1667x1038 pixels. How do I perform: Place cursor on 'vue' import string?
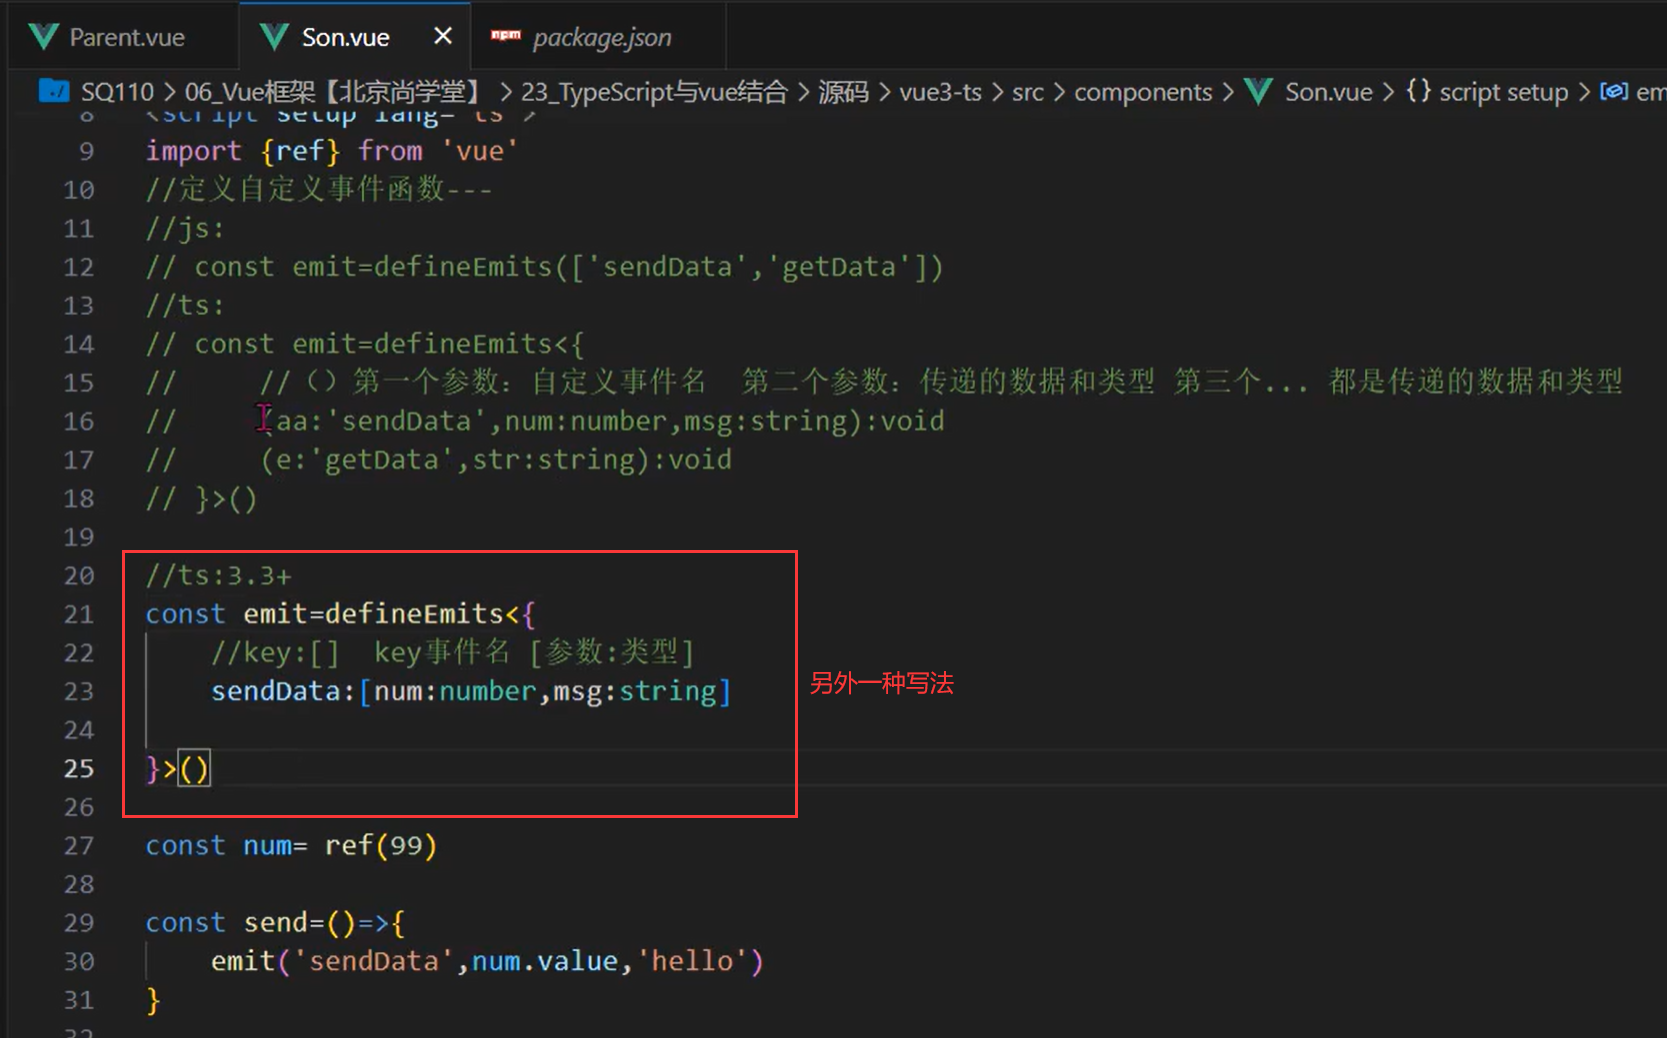[x=480, y=151]
